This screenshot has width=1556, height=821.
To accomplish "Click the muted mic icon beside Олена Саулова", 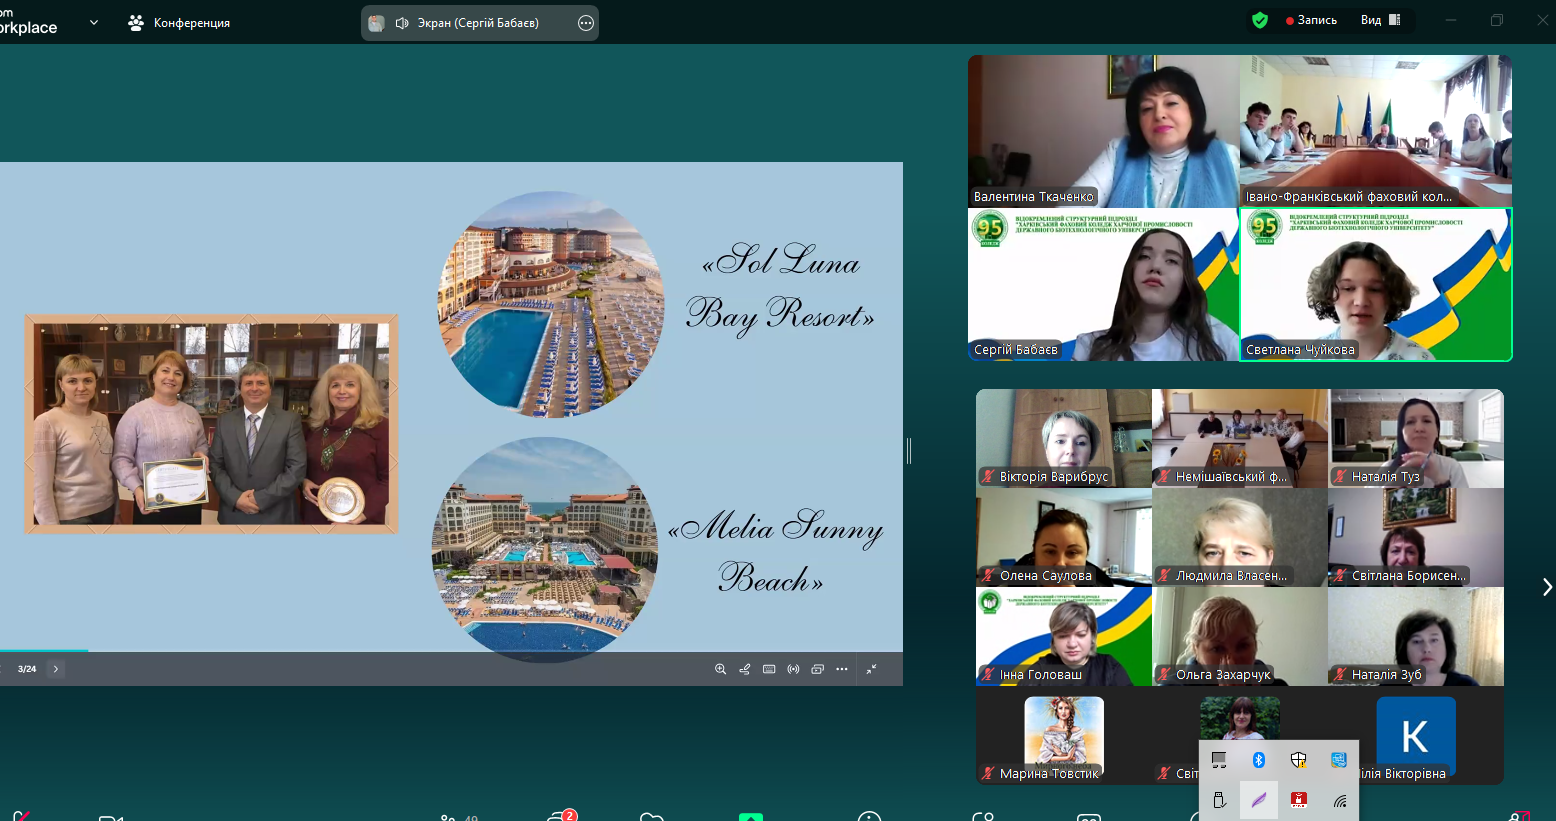I will pos(988,576).
